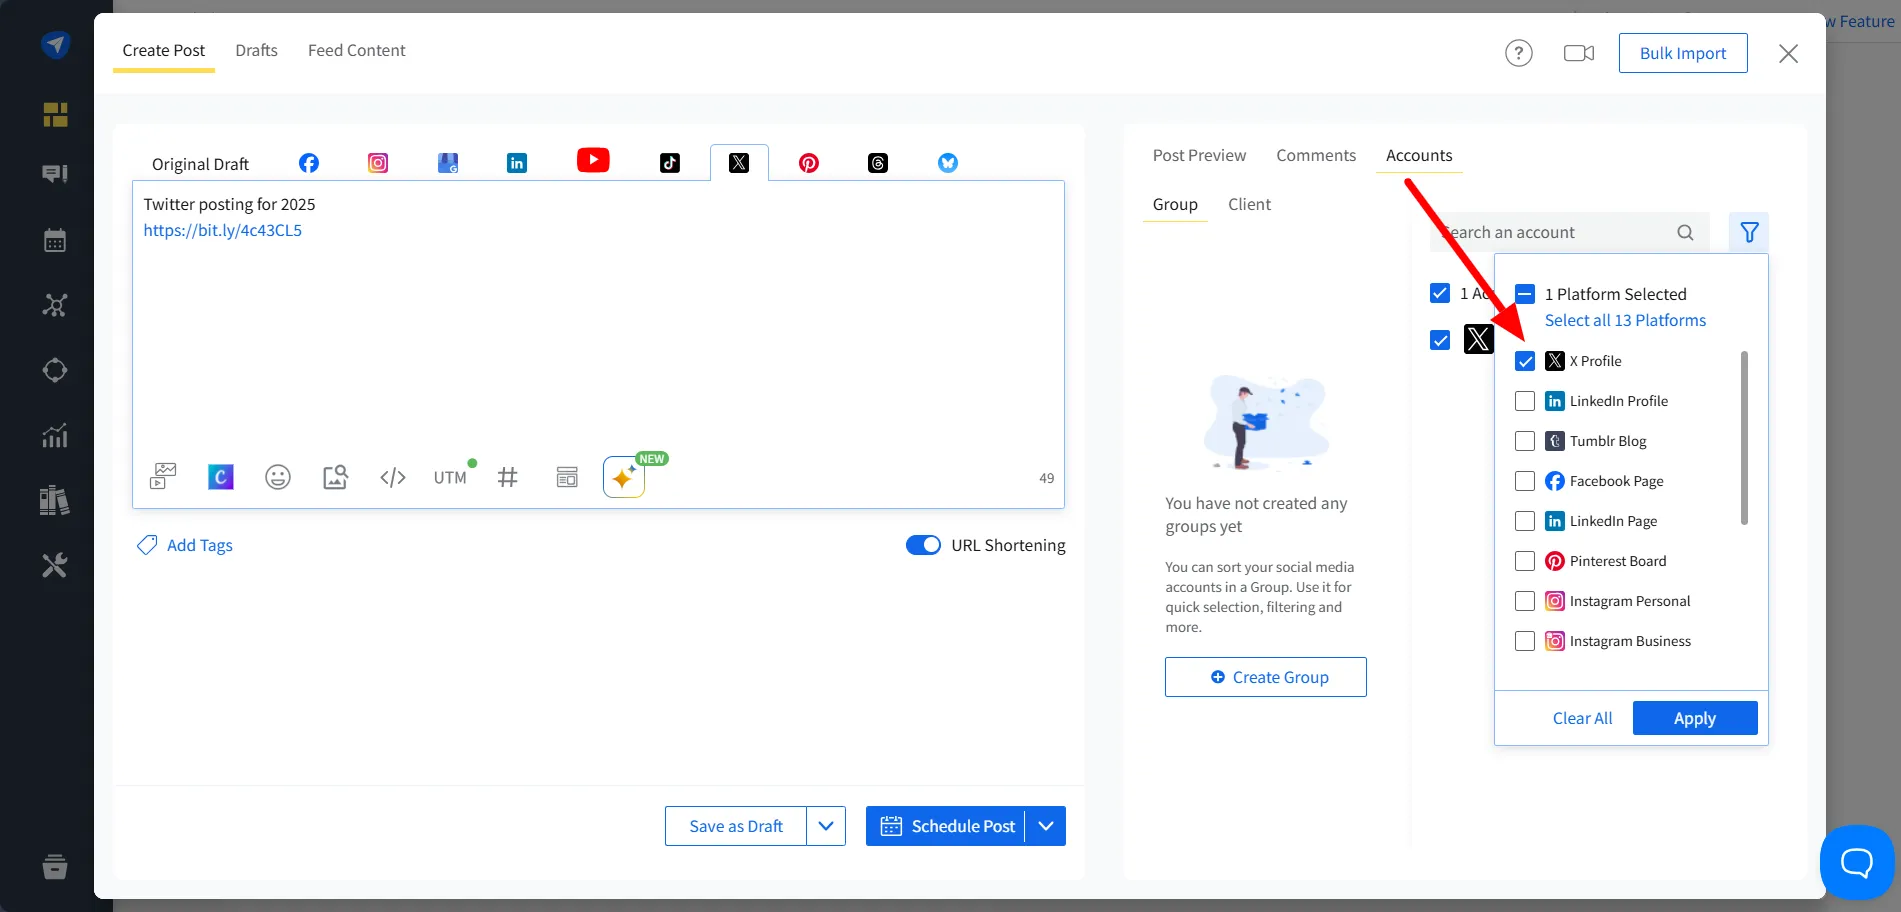The height and width of the screenshot is (912, 1901).
Task: Switch to the Drafts tab
Action: point(256,50)
